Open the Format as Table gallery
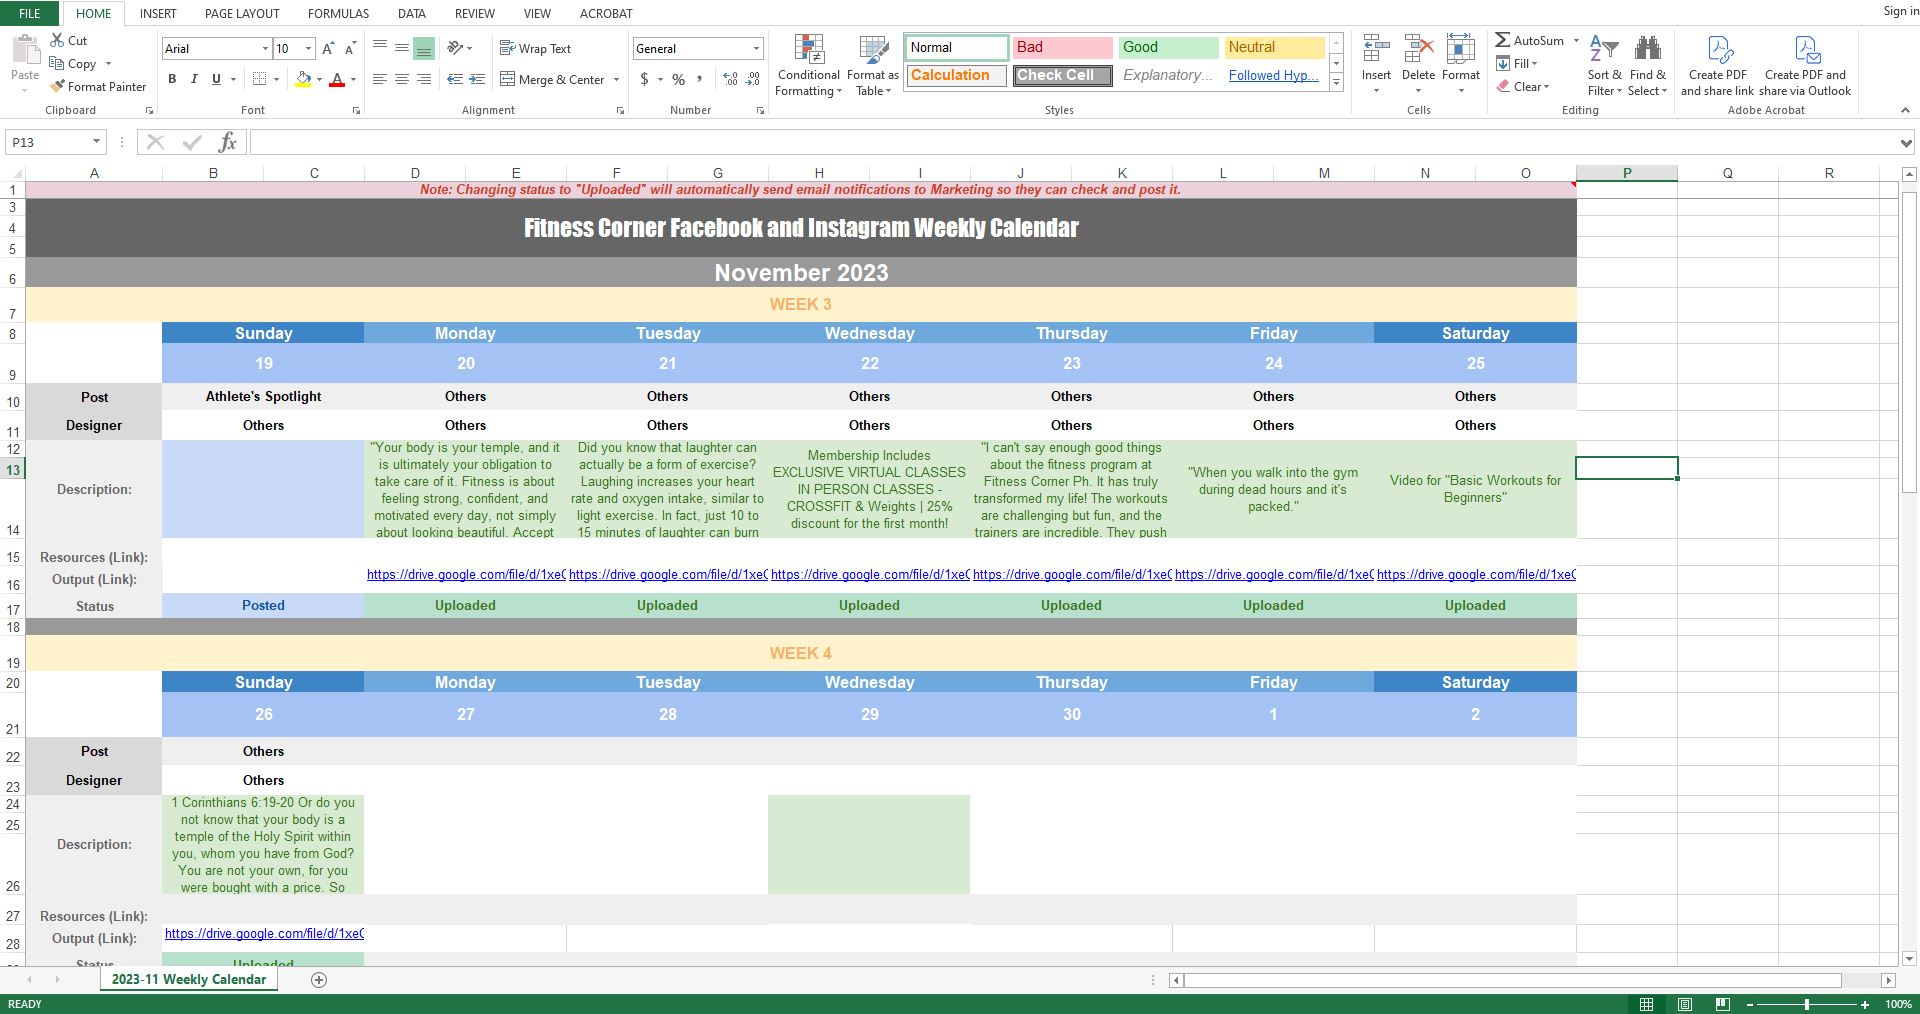The height and width of the screenshot is (1014, 1920). tap(873, 66)
